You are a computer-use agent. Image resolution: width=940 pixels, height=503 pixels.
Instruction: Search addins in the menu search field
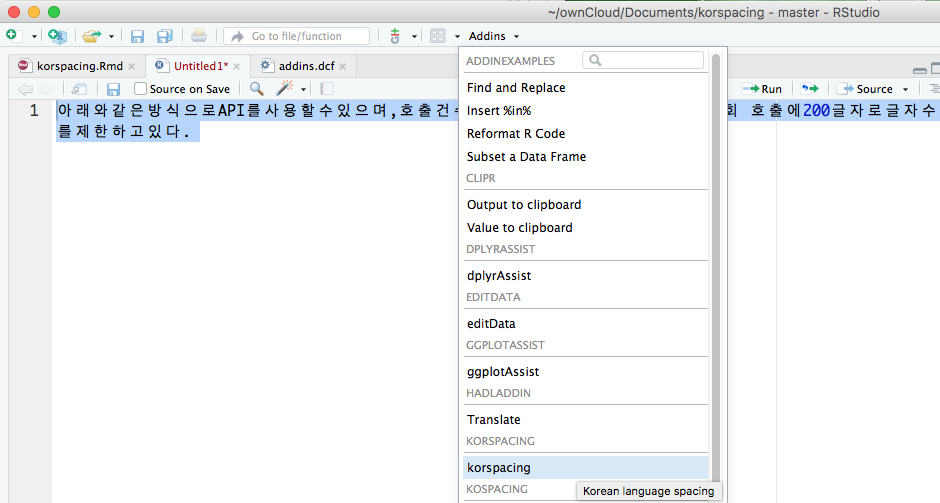coord(643,60)
